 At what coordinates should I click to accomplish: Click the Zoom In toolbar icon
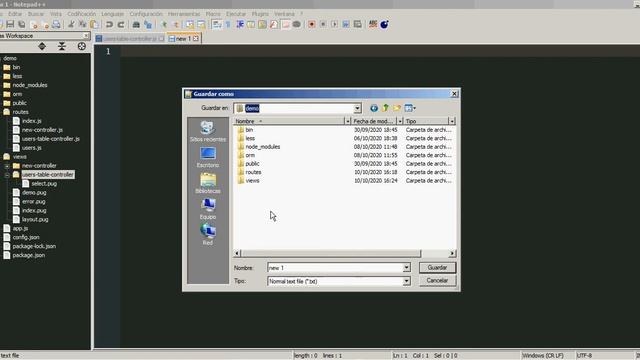[164, 24]
